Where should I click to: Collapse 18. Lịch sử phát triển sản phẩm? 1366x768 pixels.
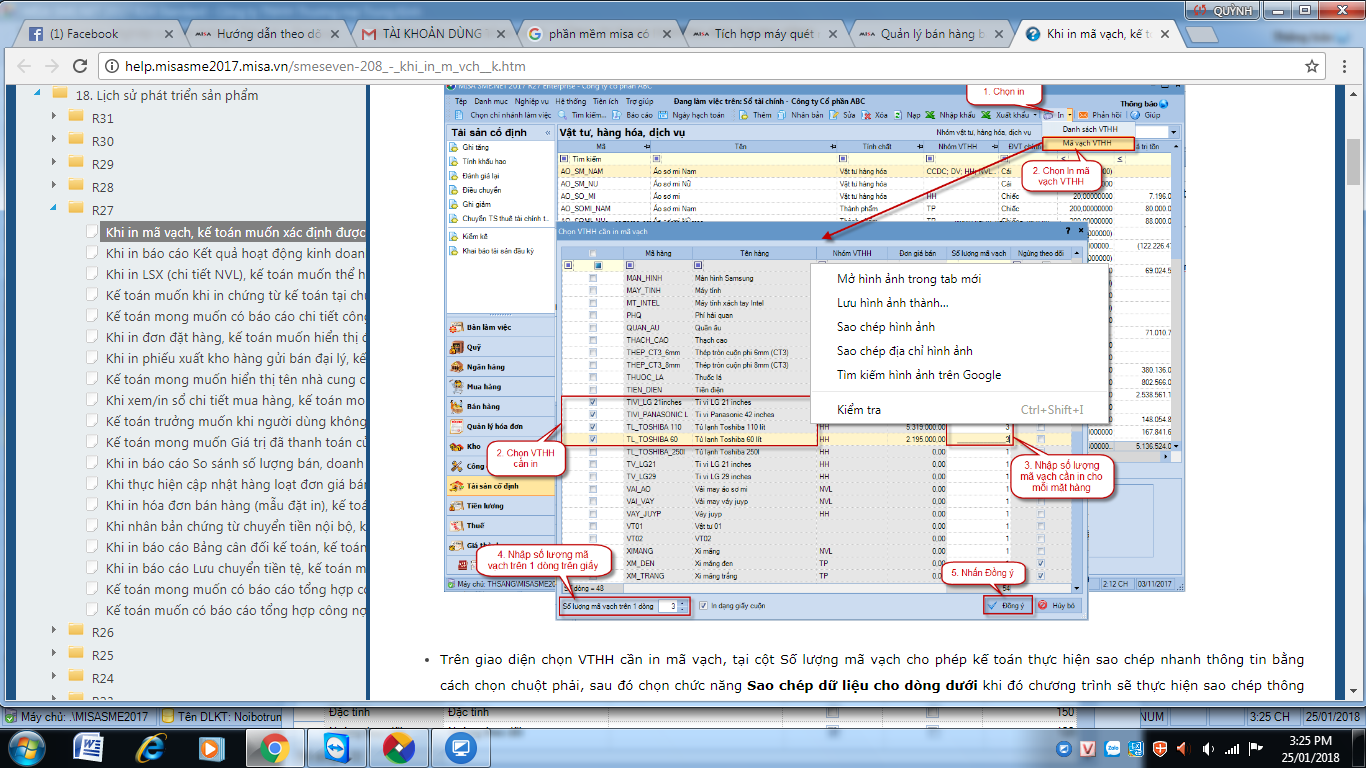point(37,94)
